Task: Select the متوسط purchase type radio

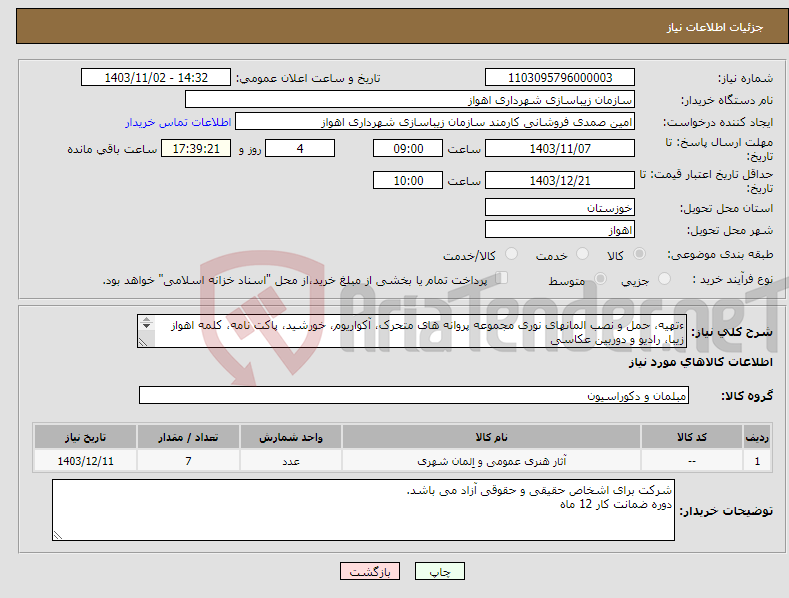Action: point(600,278)
